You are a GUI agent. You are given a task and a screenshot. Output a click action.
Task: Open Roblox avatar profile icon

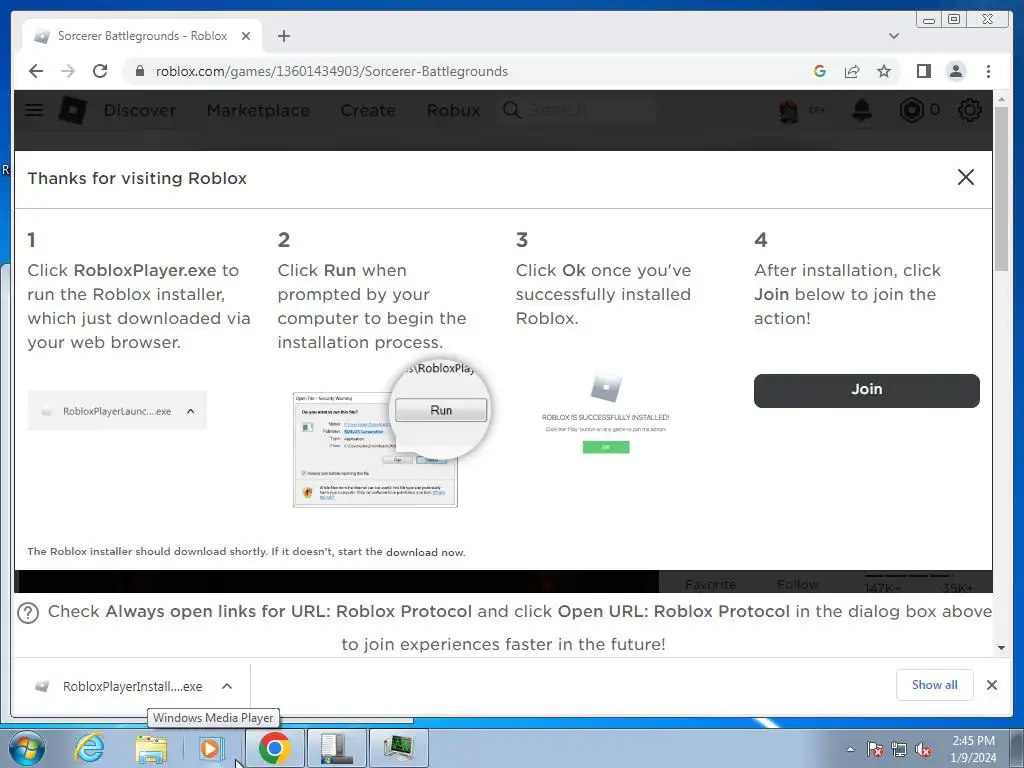pos(789,110)
